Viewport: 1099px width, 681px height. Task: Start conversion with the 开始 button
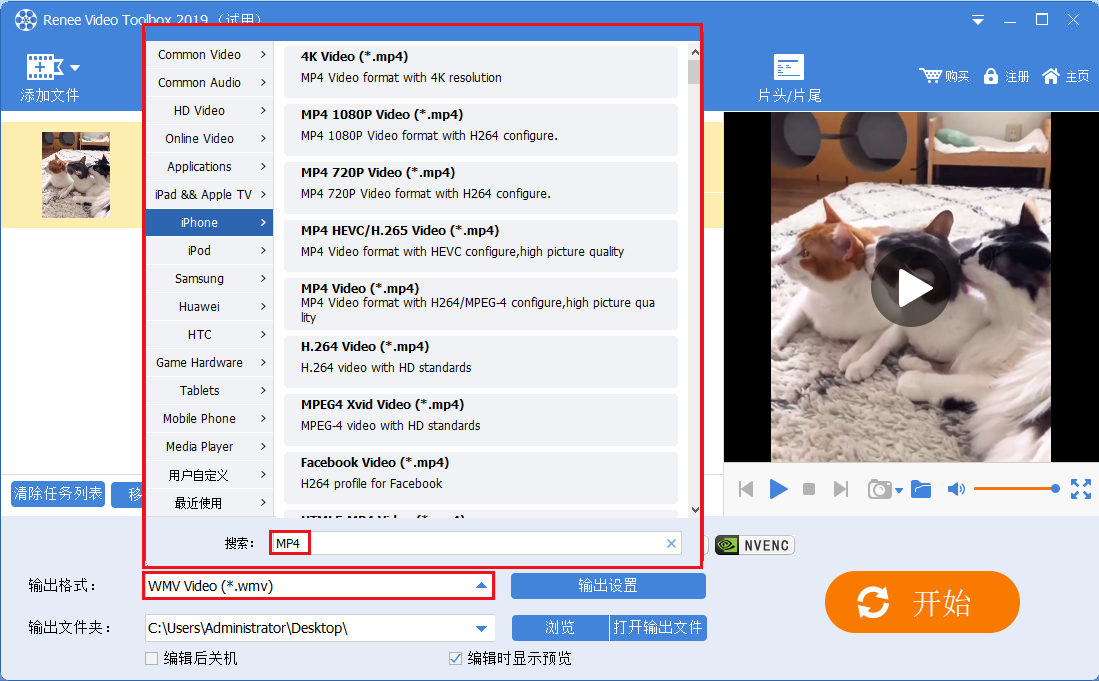[922, 602]
